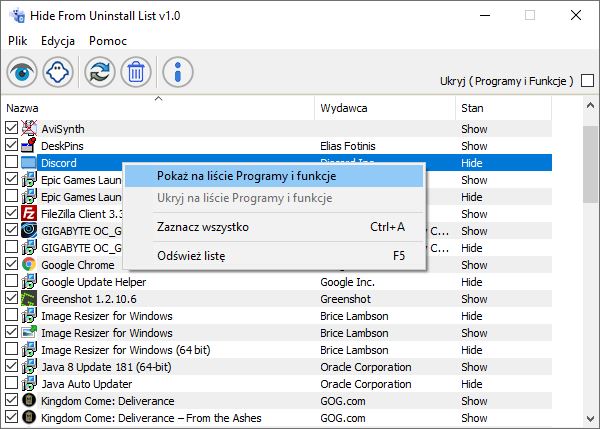The height and width of the screenshot is (429, 600).
Task: Click the AviSynth row icon
Action: coord(29,129)
